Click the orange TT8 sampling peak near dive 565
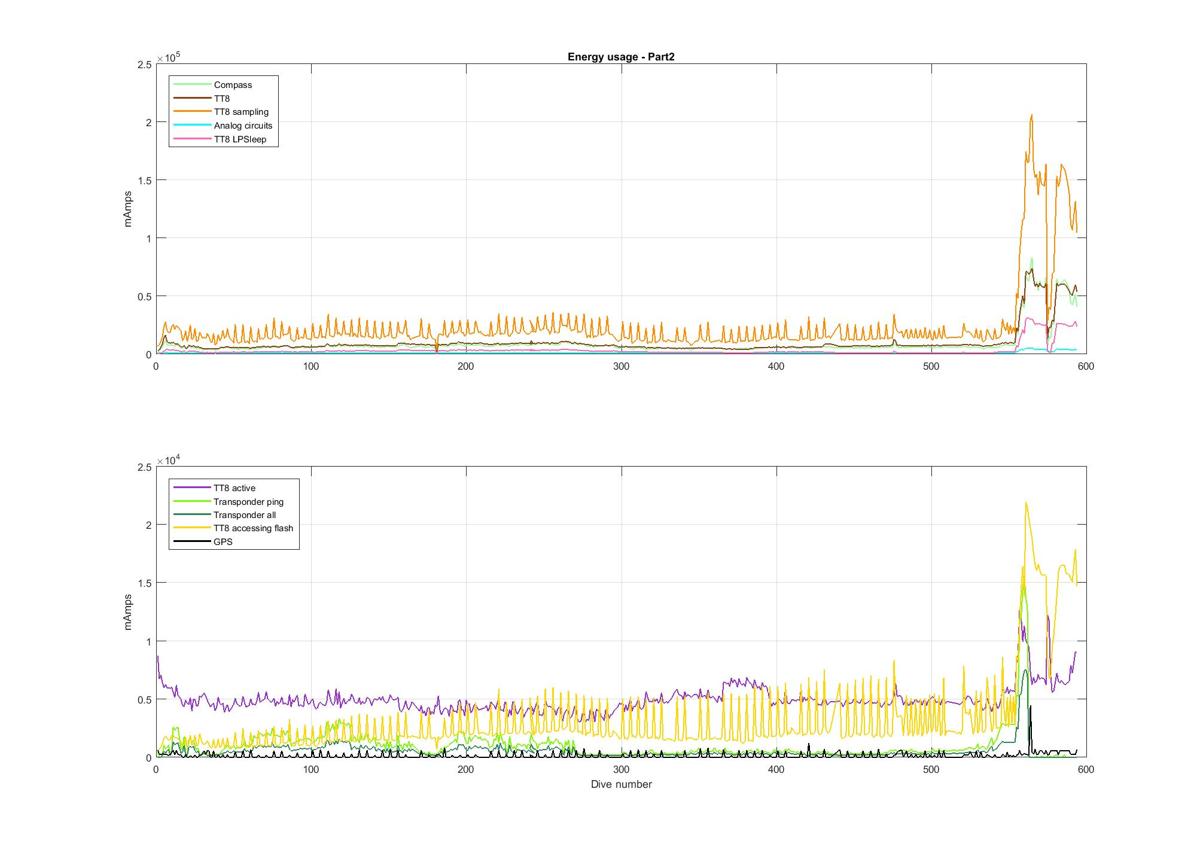Viewport: 1200px width, 851px height. [1031, 115]
